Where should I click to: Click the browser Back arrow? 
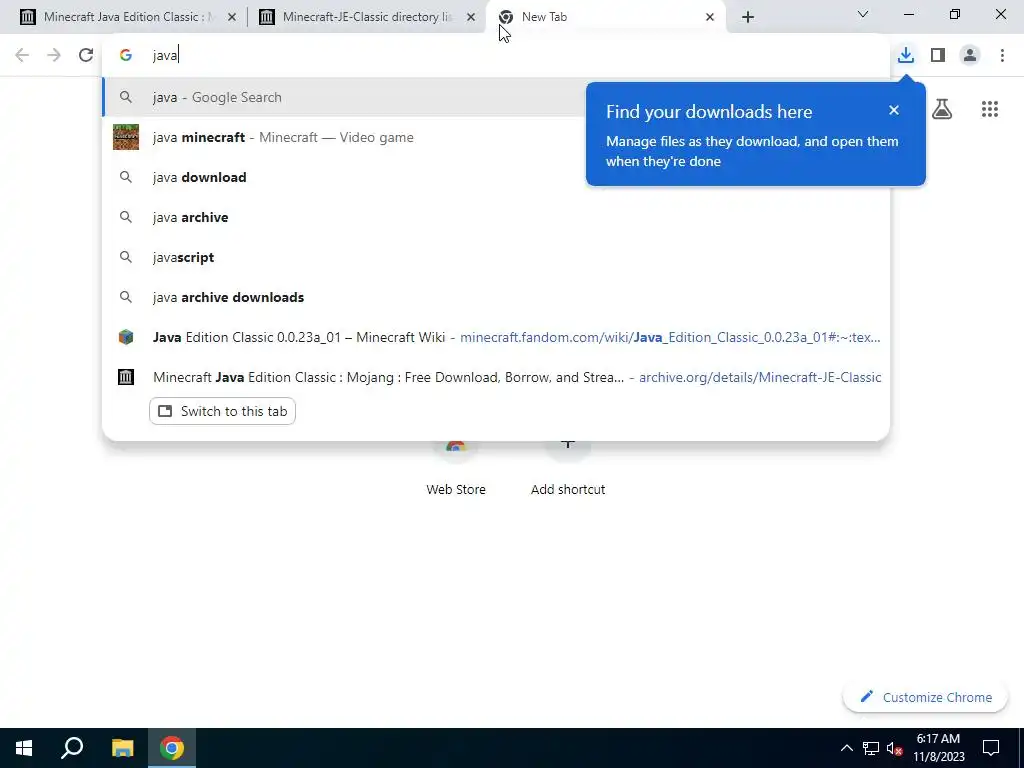coord(22,55)
